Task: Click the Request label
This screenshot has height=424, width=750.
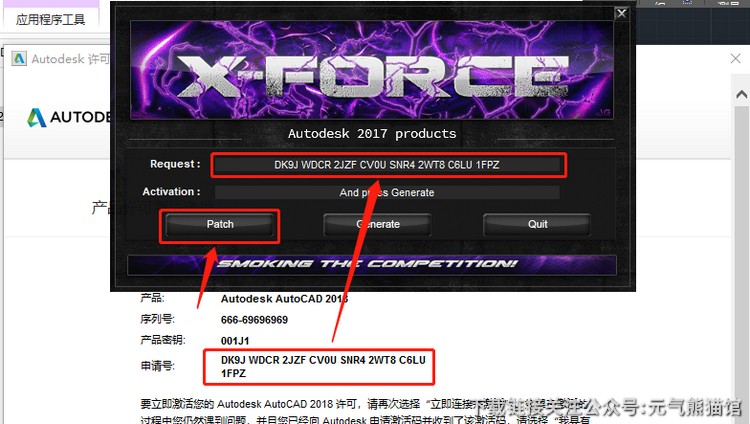Action: [x=175, y=164]
